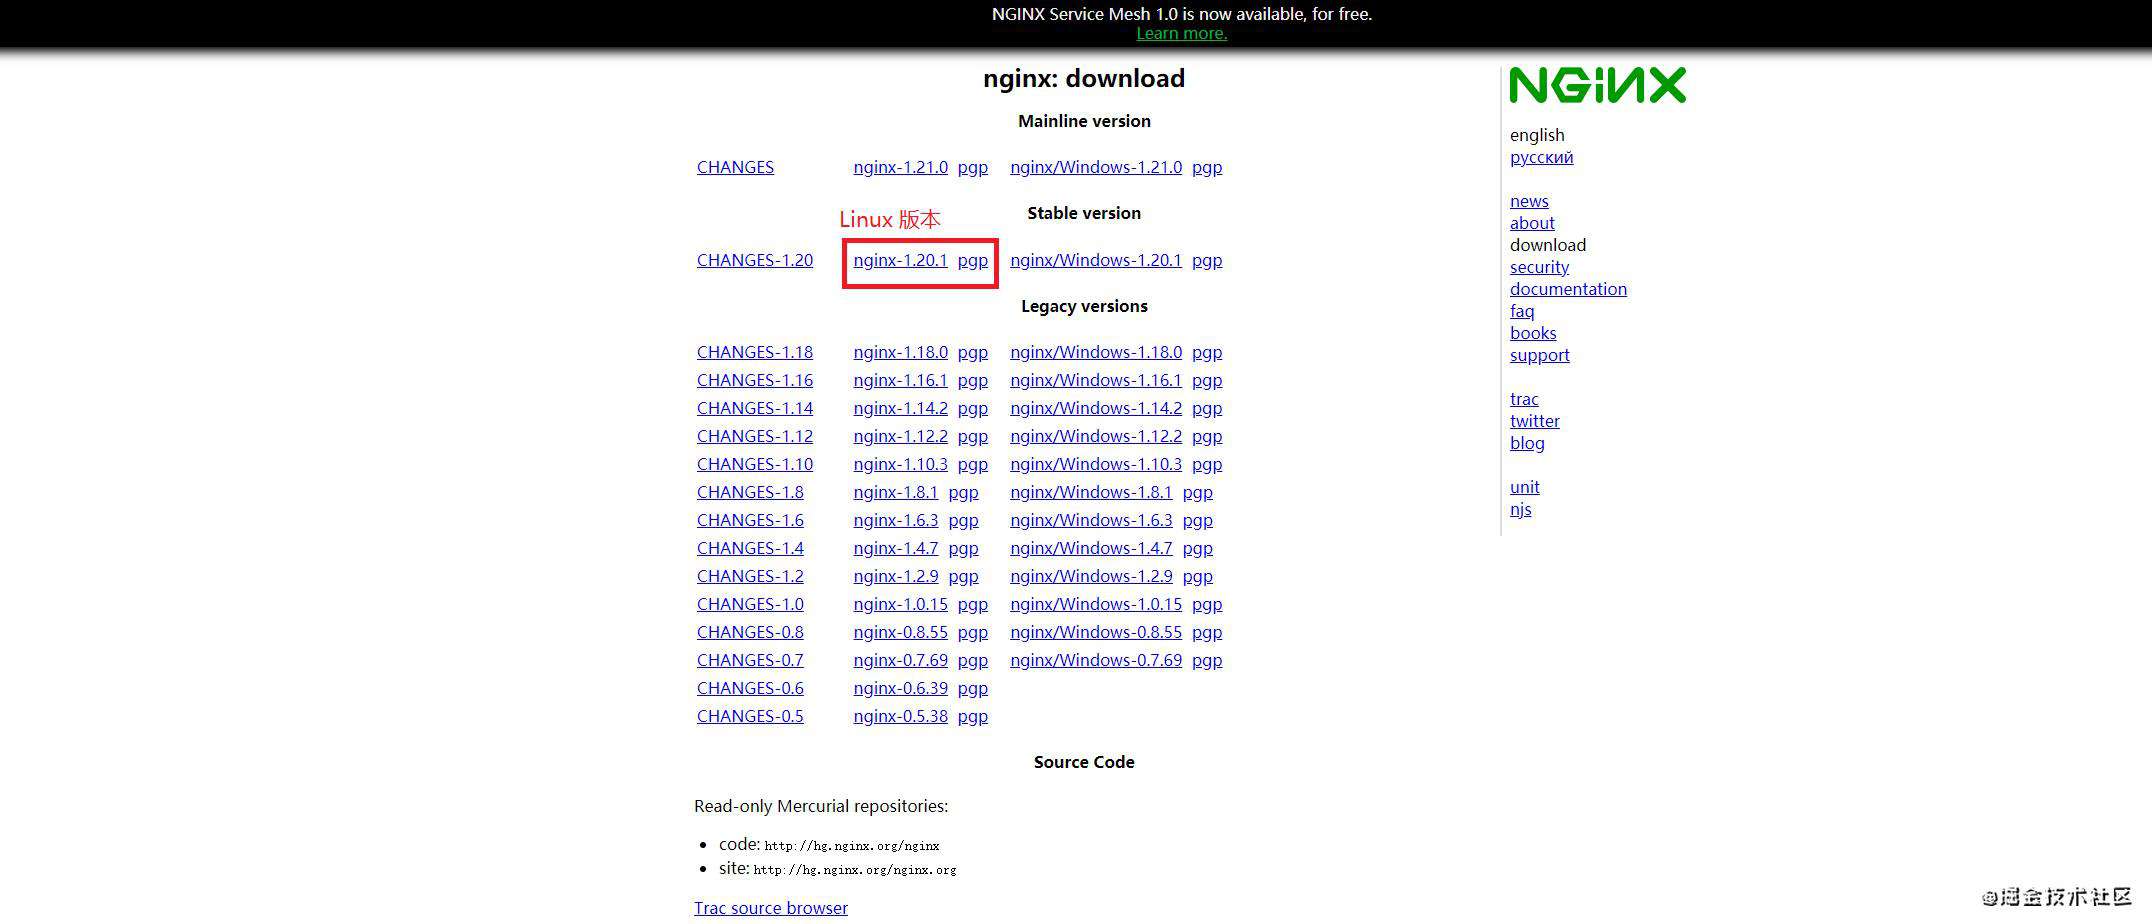Open CHANGES-0.8 link
2152x924 pixels.
click(x=750, y=632)
